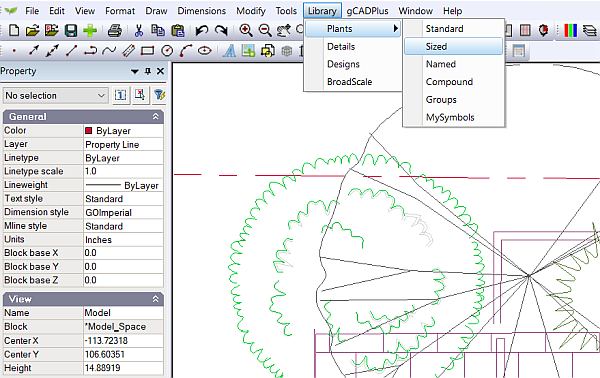This screenshot has height=378, width=600.
Task: Open the Linetype ByLayer value field
Action: [x=123, y=158]
